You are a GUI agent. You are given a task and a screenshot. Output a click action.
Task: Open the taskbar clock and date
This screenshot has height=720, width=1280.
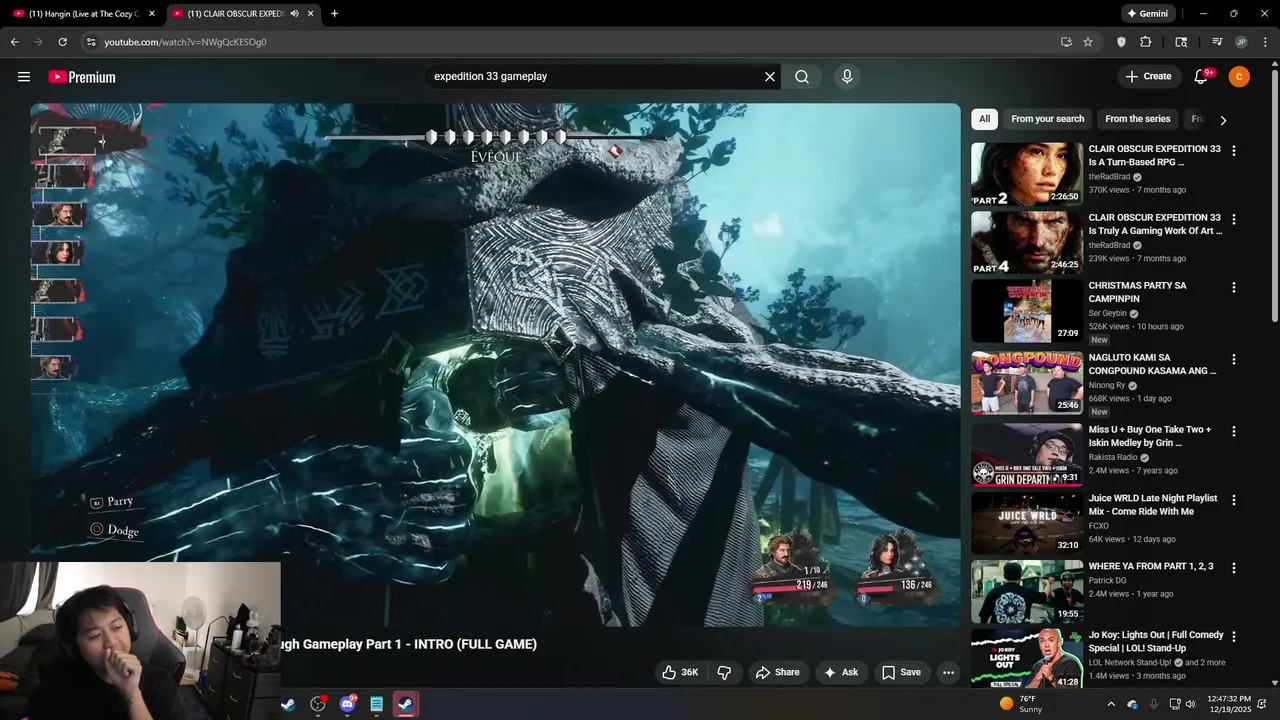click(1228, 704)
